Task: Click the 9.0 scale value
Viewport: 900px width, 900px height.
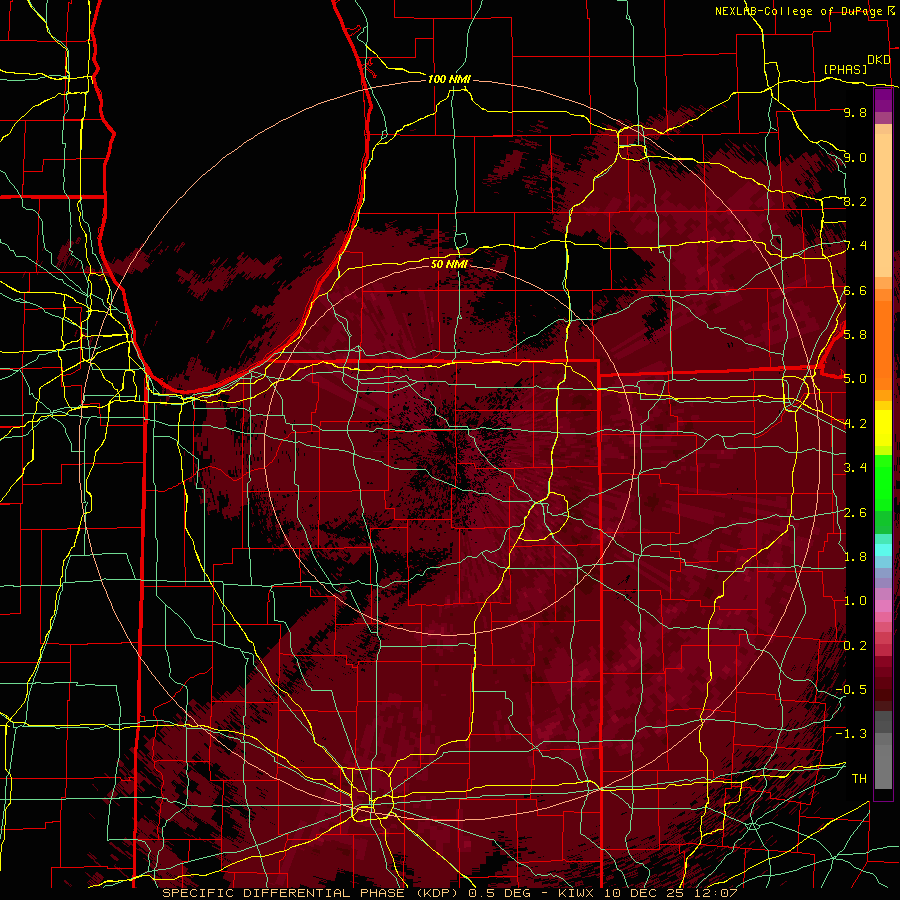Action: (x=855, y=157)
